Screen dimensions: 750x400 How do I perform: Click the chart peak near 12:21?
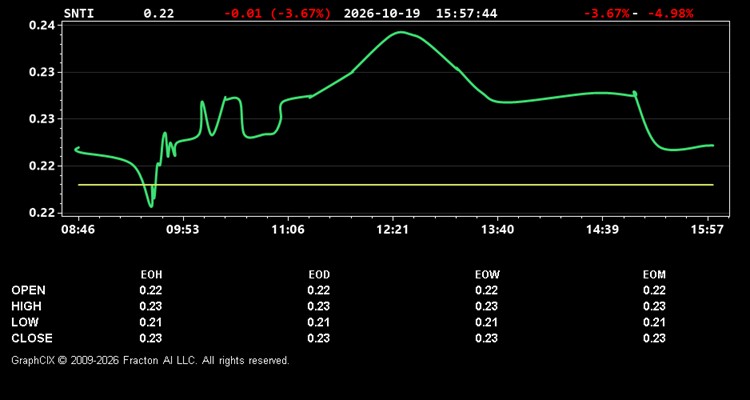pyautogui.click(x=401, y=33)
